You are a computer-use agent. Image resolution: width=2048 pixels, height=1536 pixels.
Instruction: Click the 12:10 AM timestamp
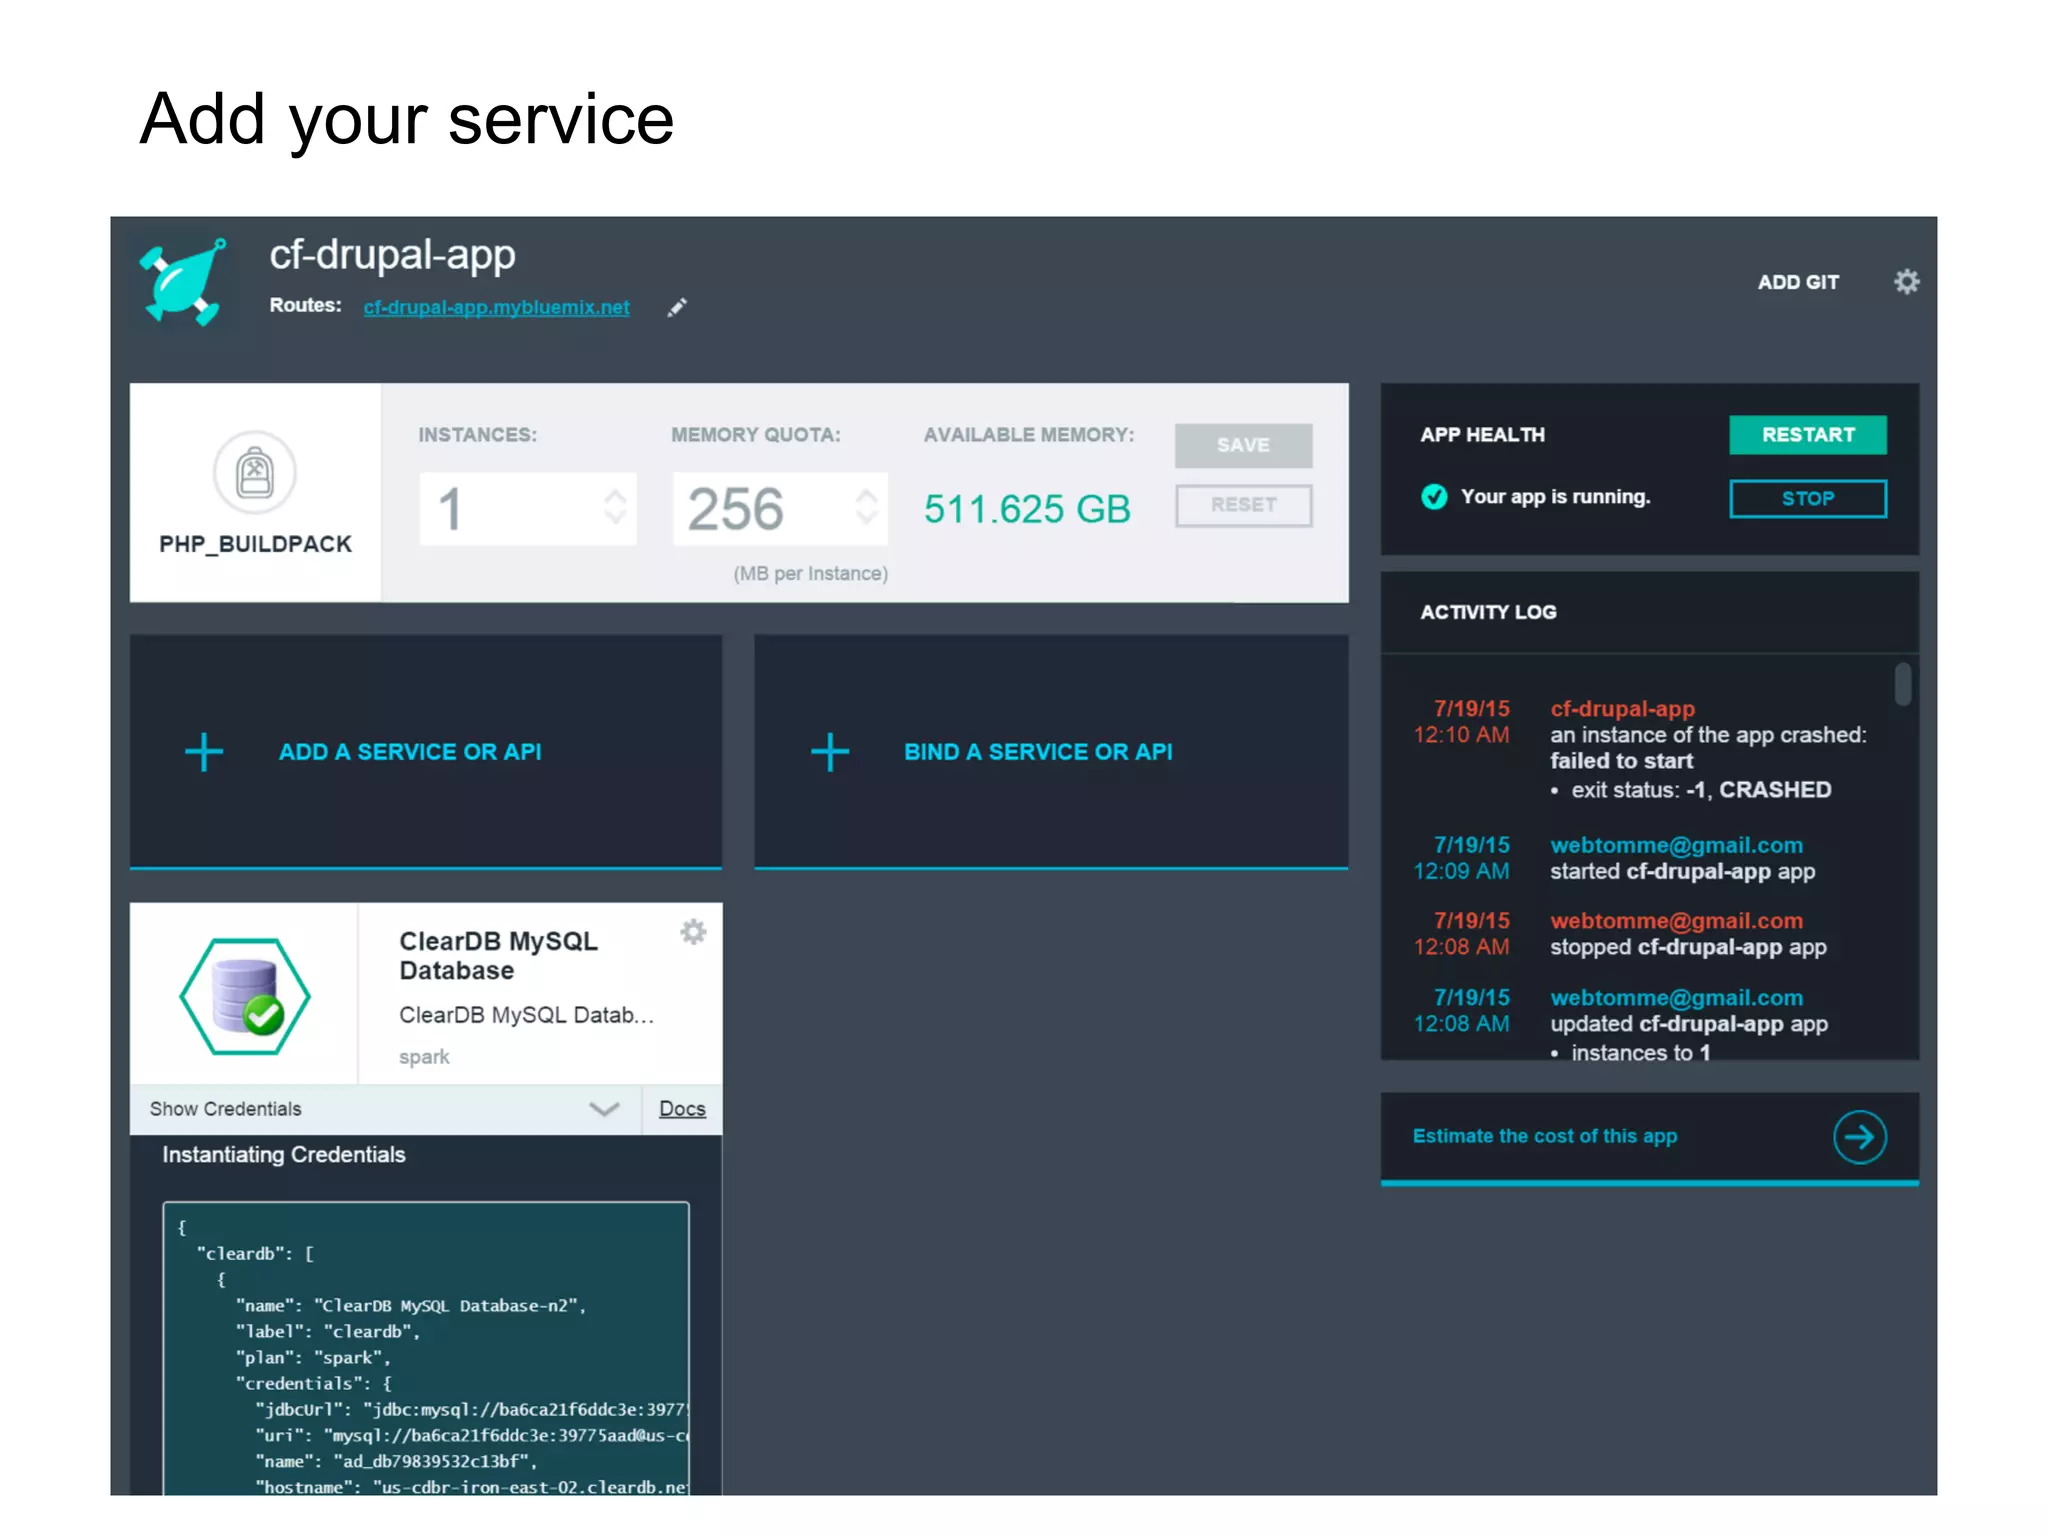[1460, 735]
